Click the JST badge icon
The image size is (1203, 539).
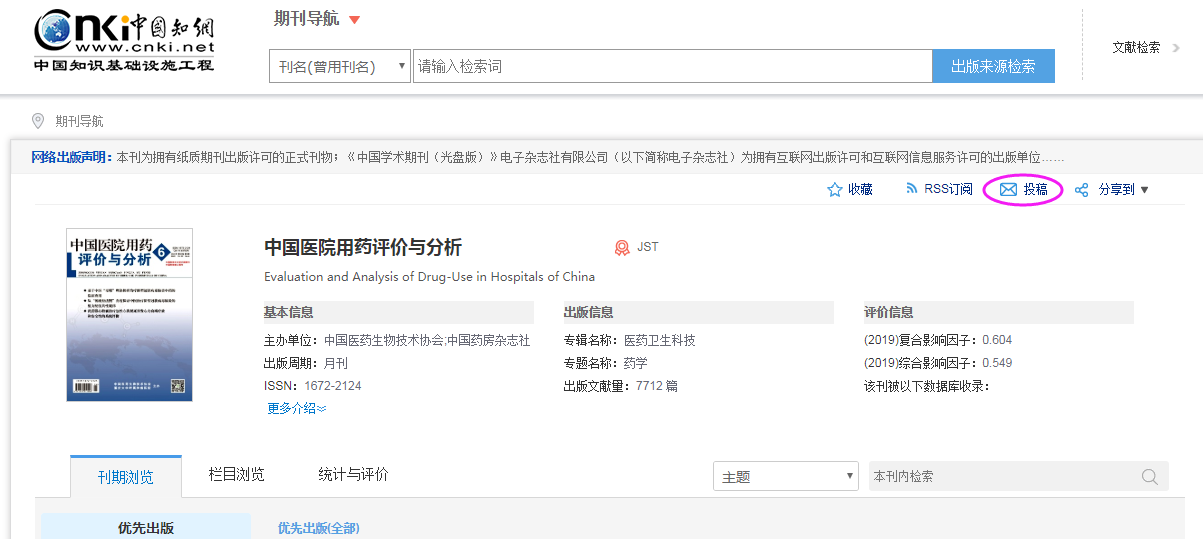tap(622, 247)
